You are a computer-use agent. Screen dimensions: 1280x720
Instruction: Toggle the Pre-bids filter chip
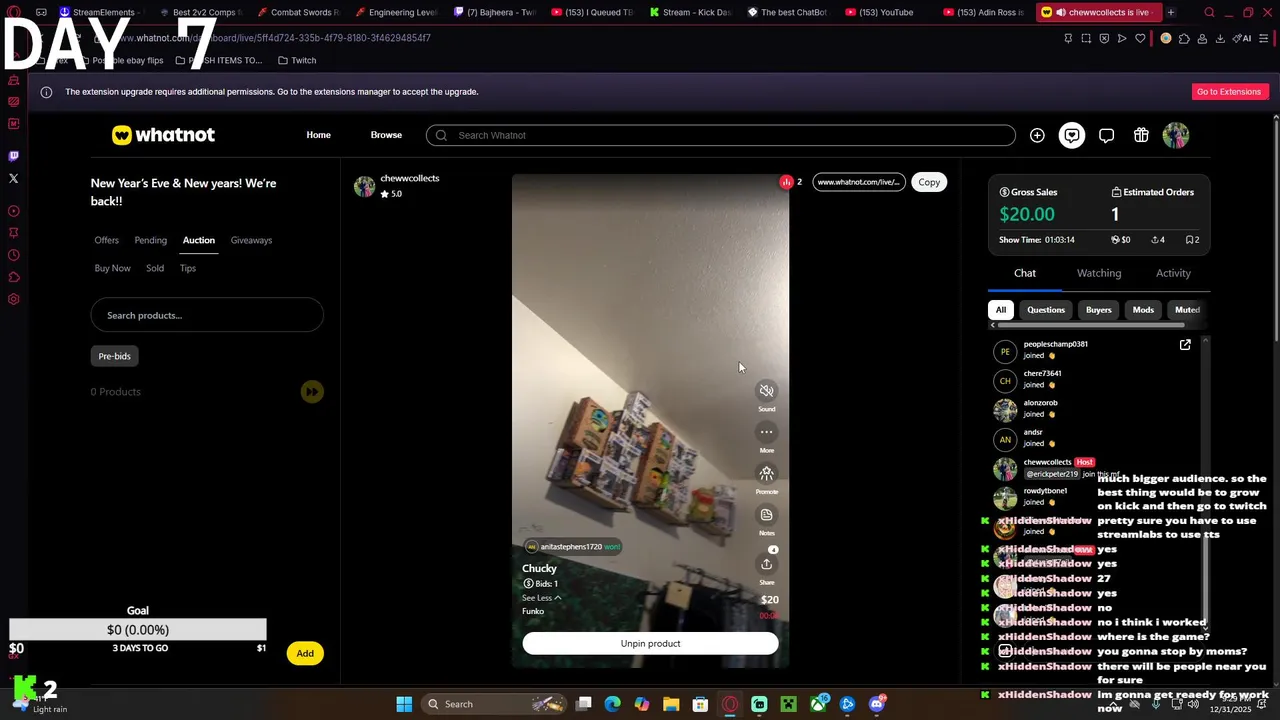click(115, 356)
